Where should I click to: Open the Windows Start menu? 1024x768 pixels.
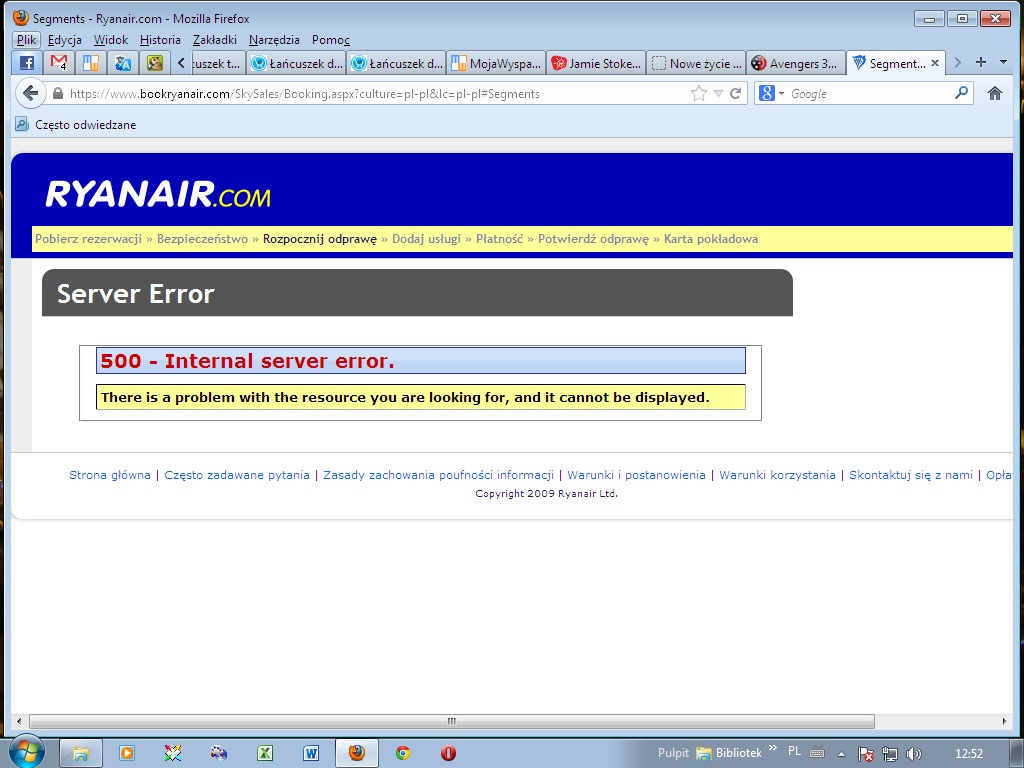click(27, 752)
